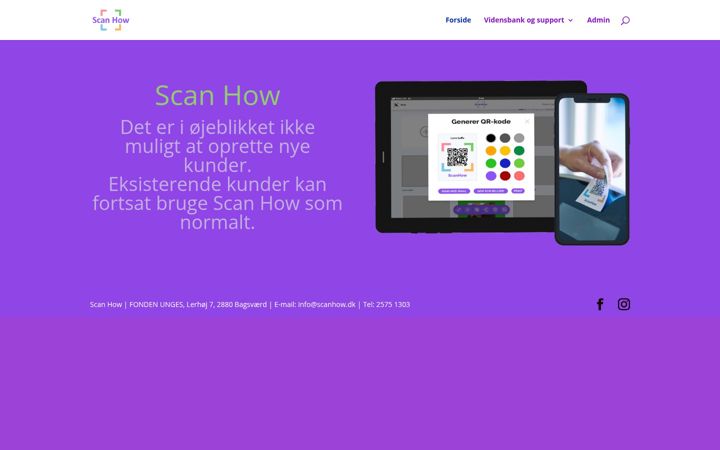This screenshot has width=720, height=450.
Task: Click text 'Det er i øjeblikket ikke'
Action: coord(217,127)
